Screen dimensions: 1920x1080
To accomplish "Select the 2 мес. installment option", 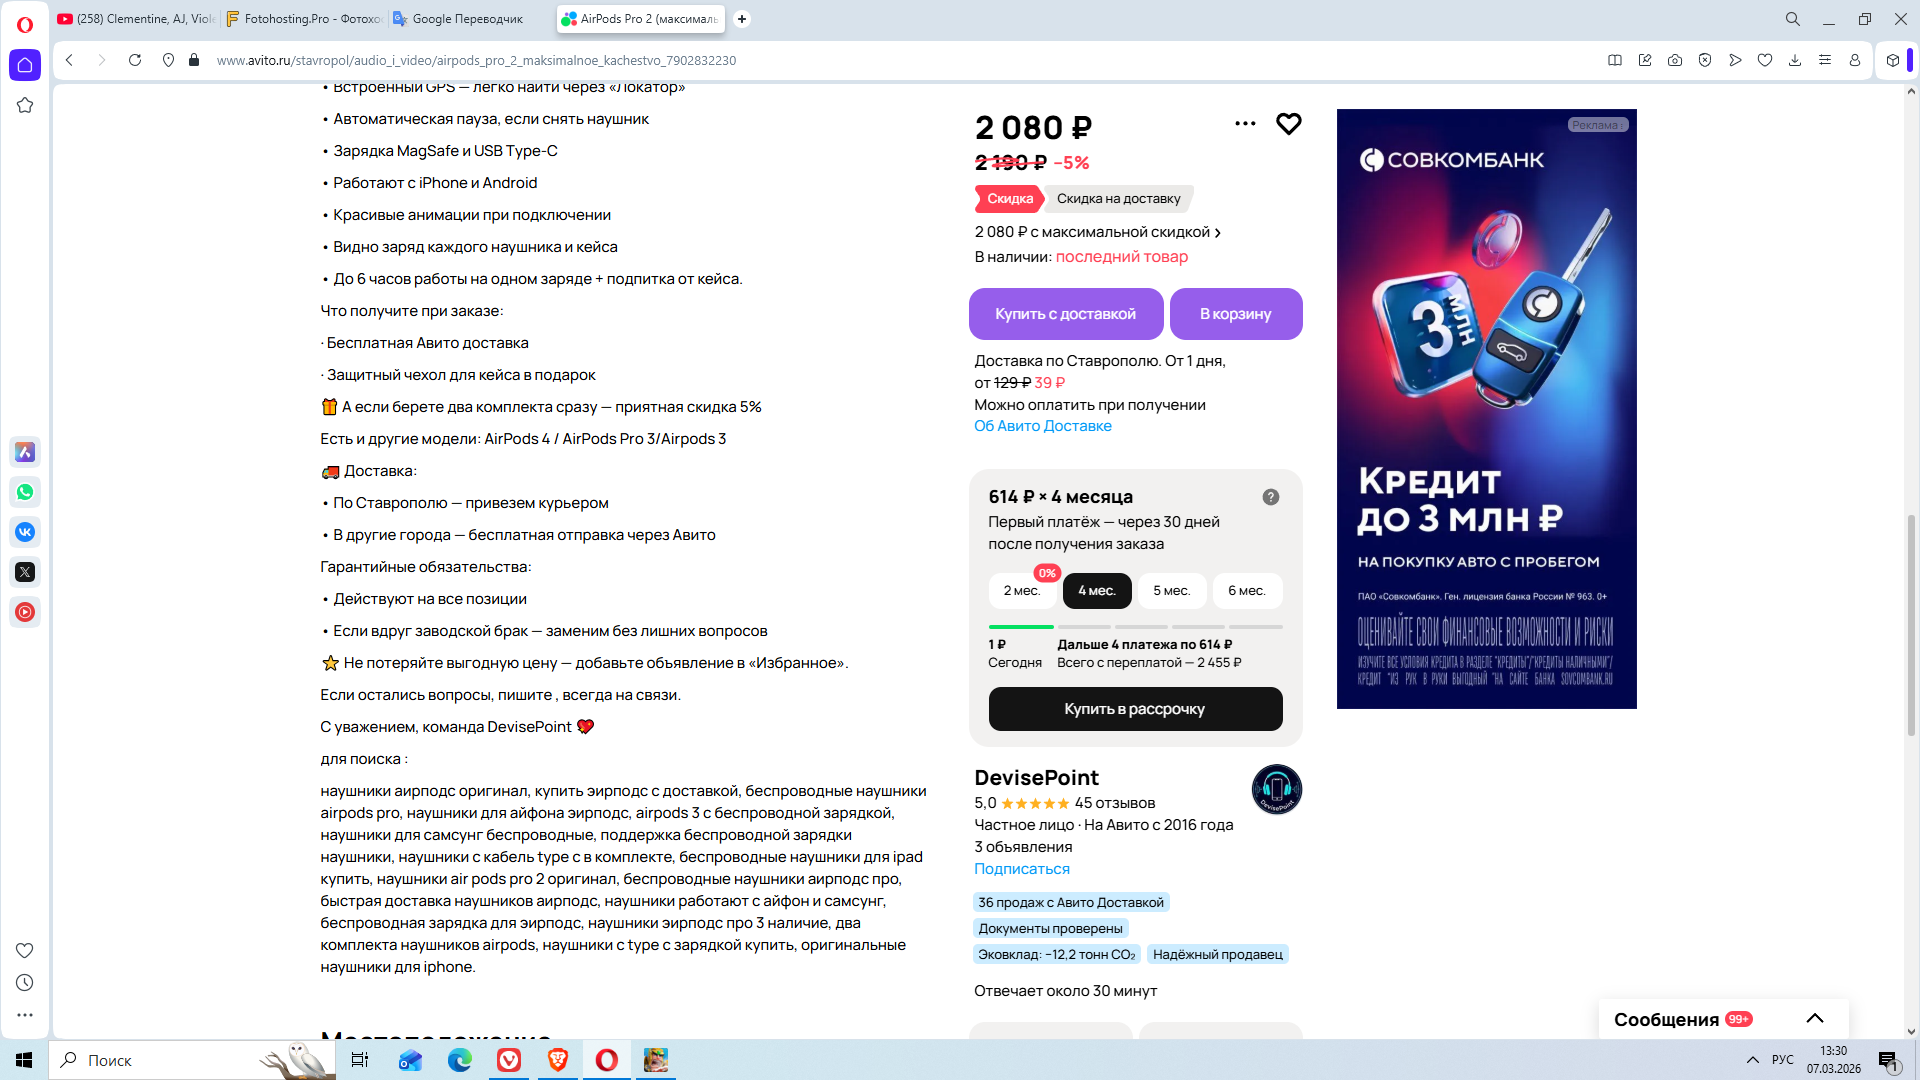I will click(x=1021, y=591).
